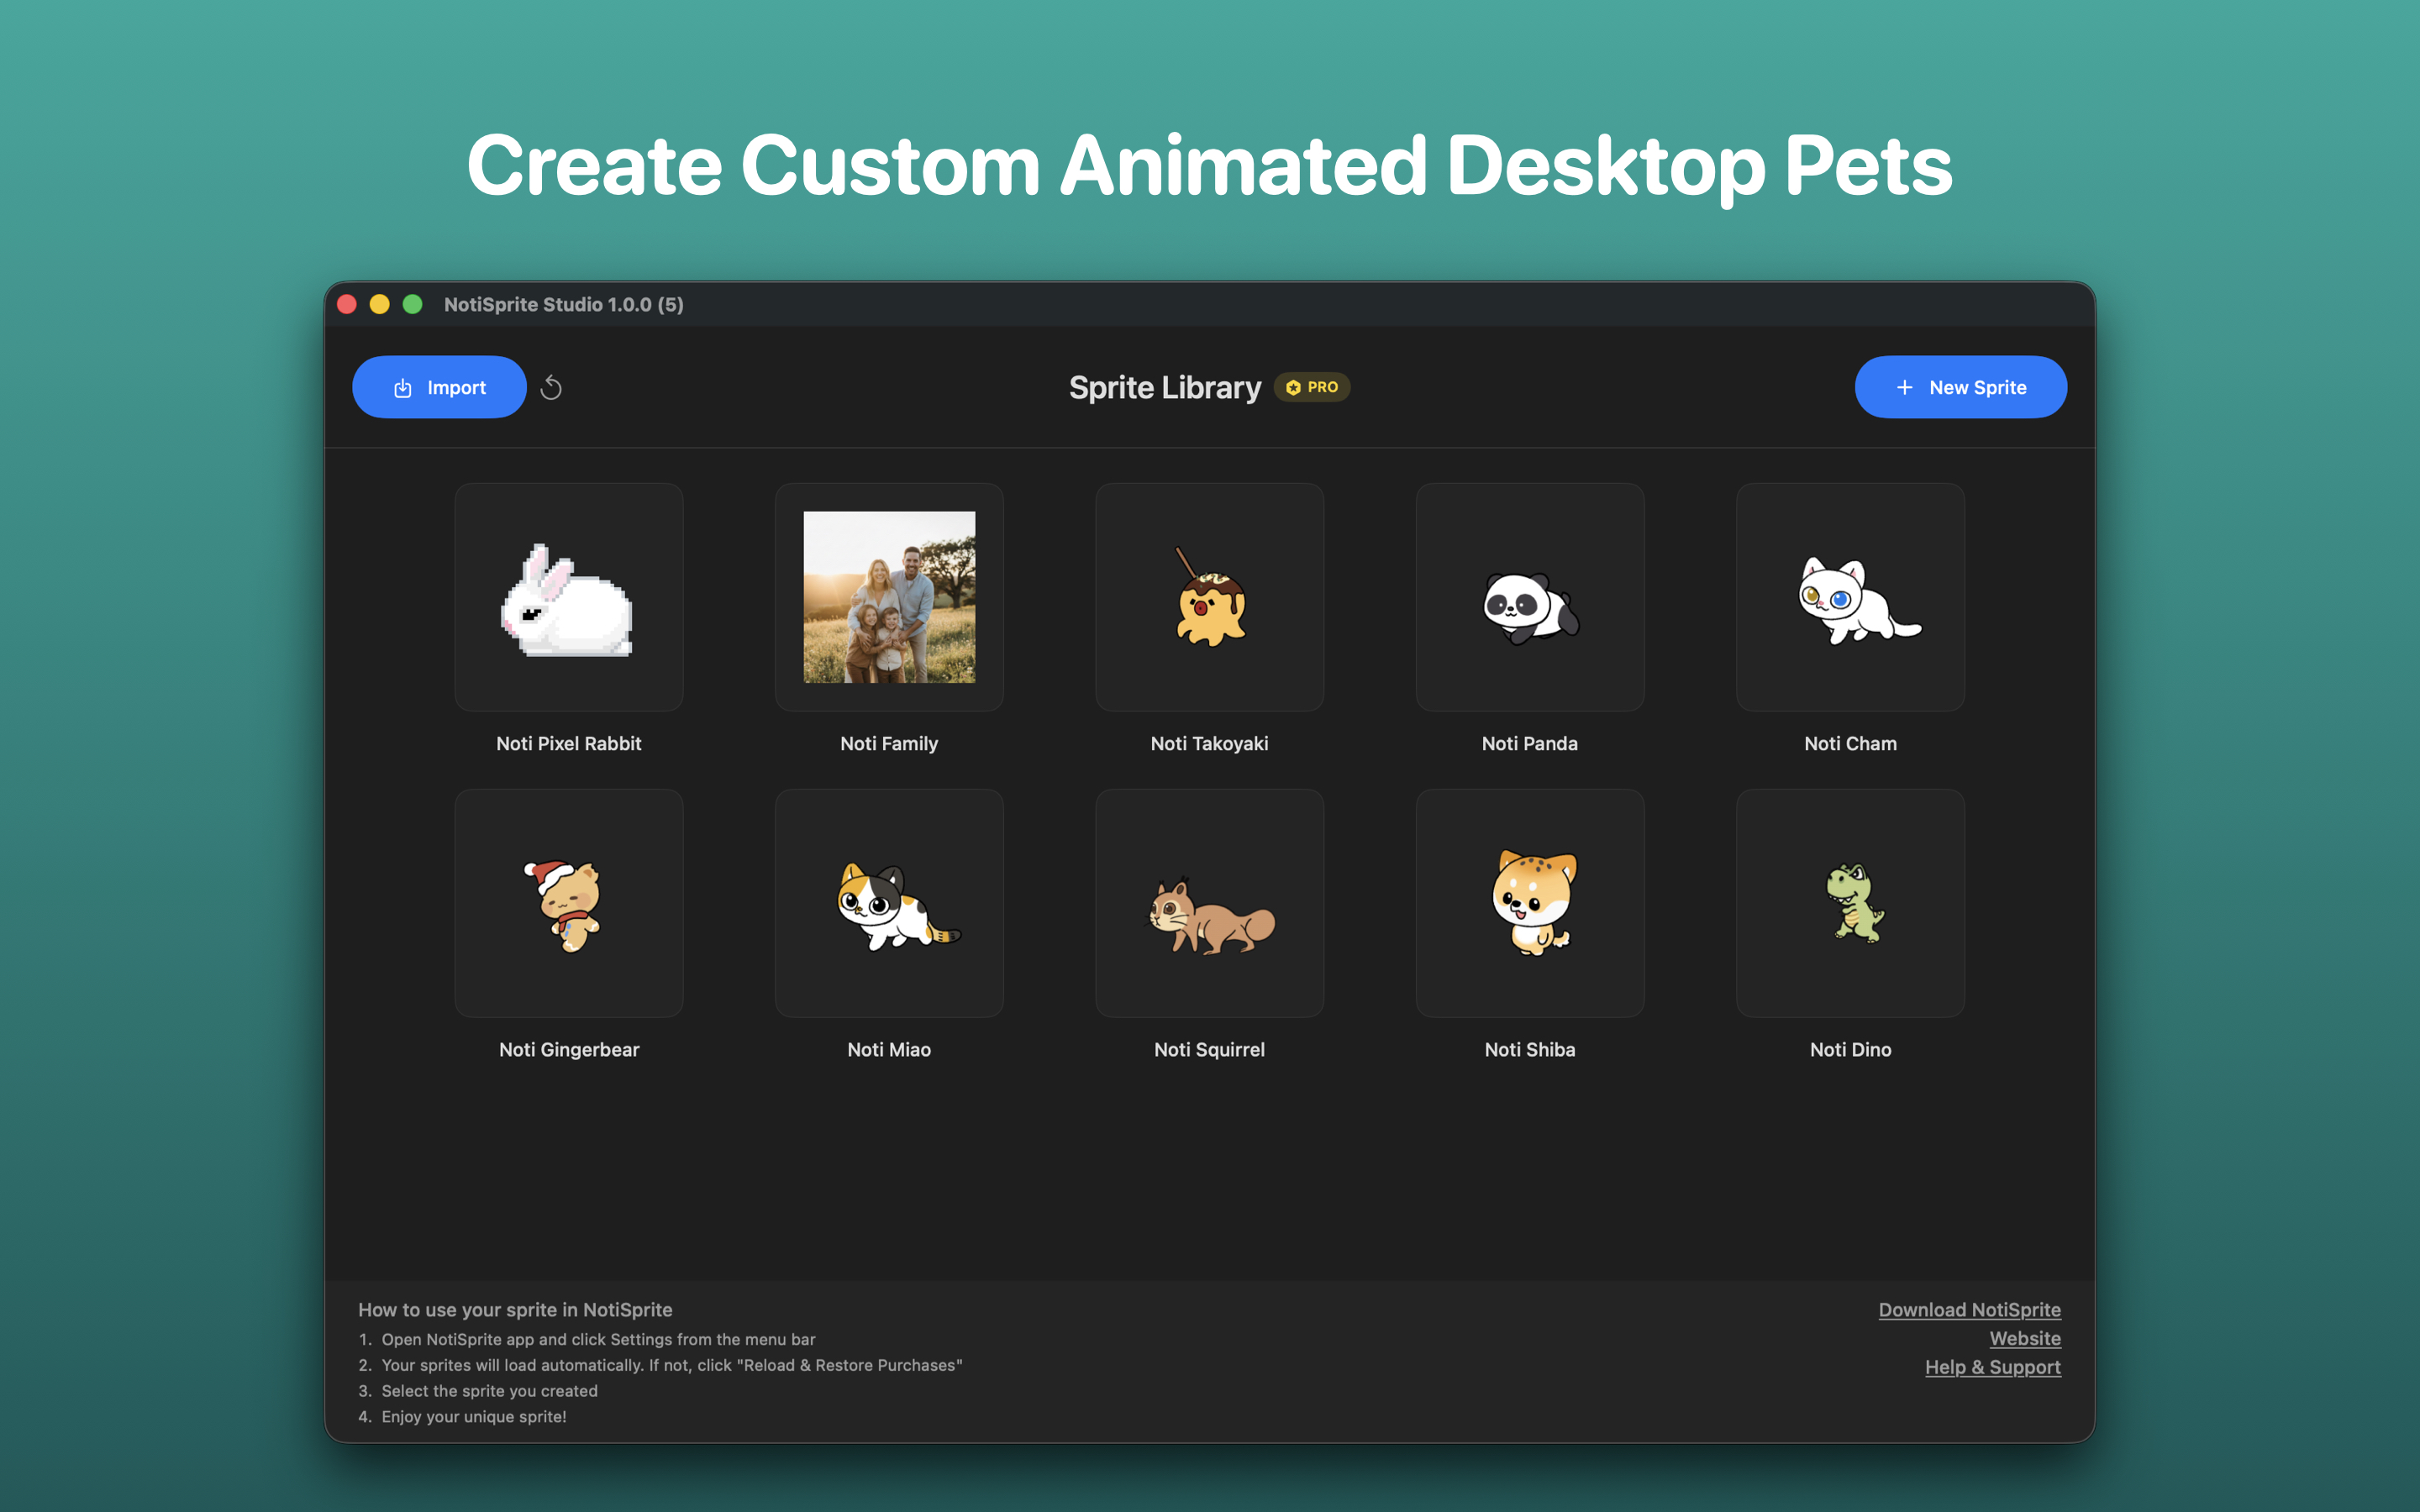Click the yellow minimize window button
The image size is (2420, 1512).
coord(379,304)
